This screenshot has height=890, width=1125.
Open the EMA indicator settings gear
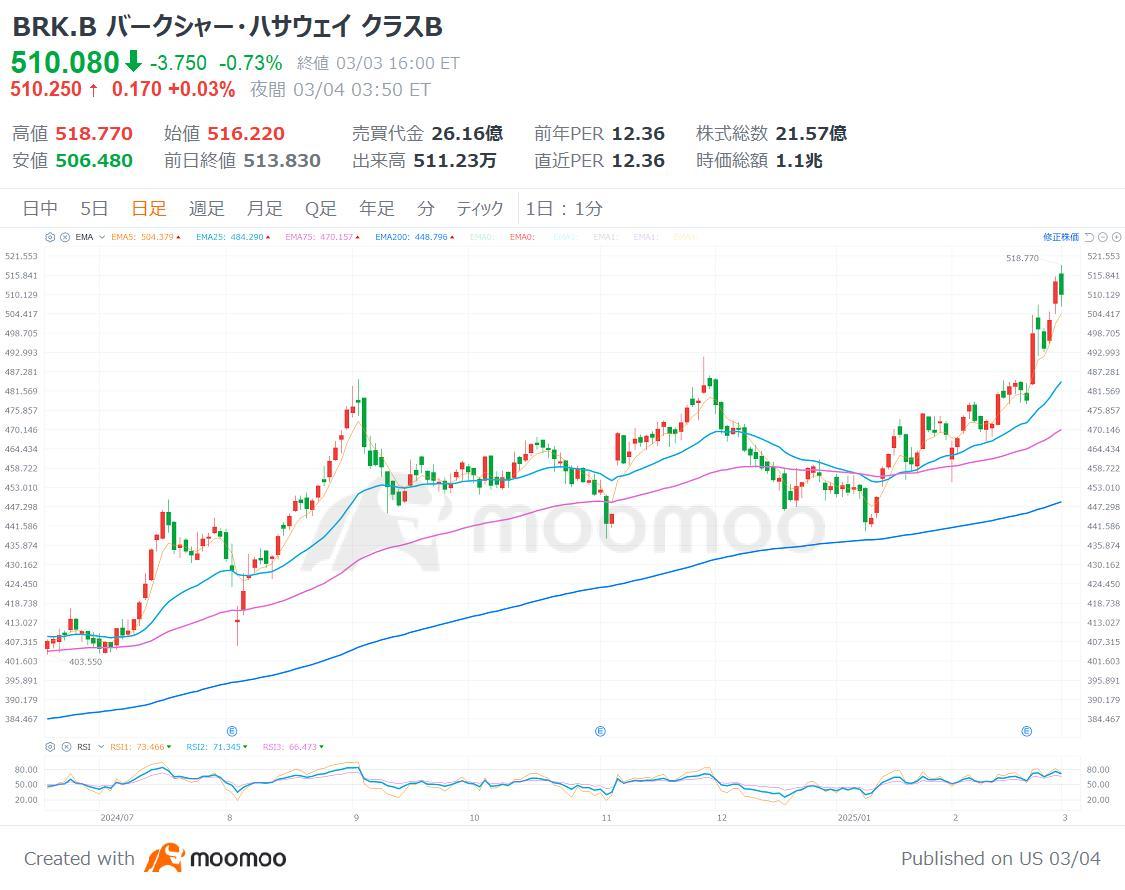point(50,237)
